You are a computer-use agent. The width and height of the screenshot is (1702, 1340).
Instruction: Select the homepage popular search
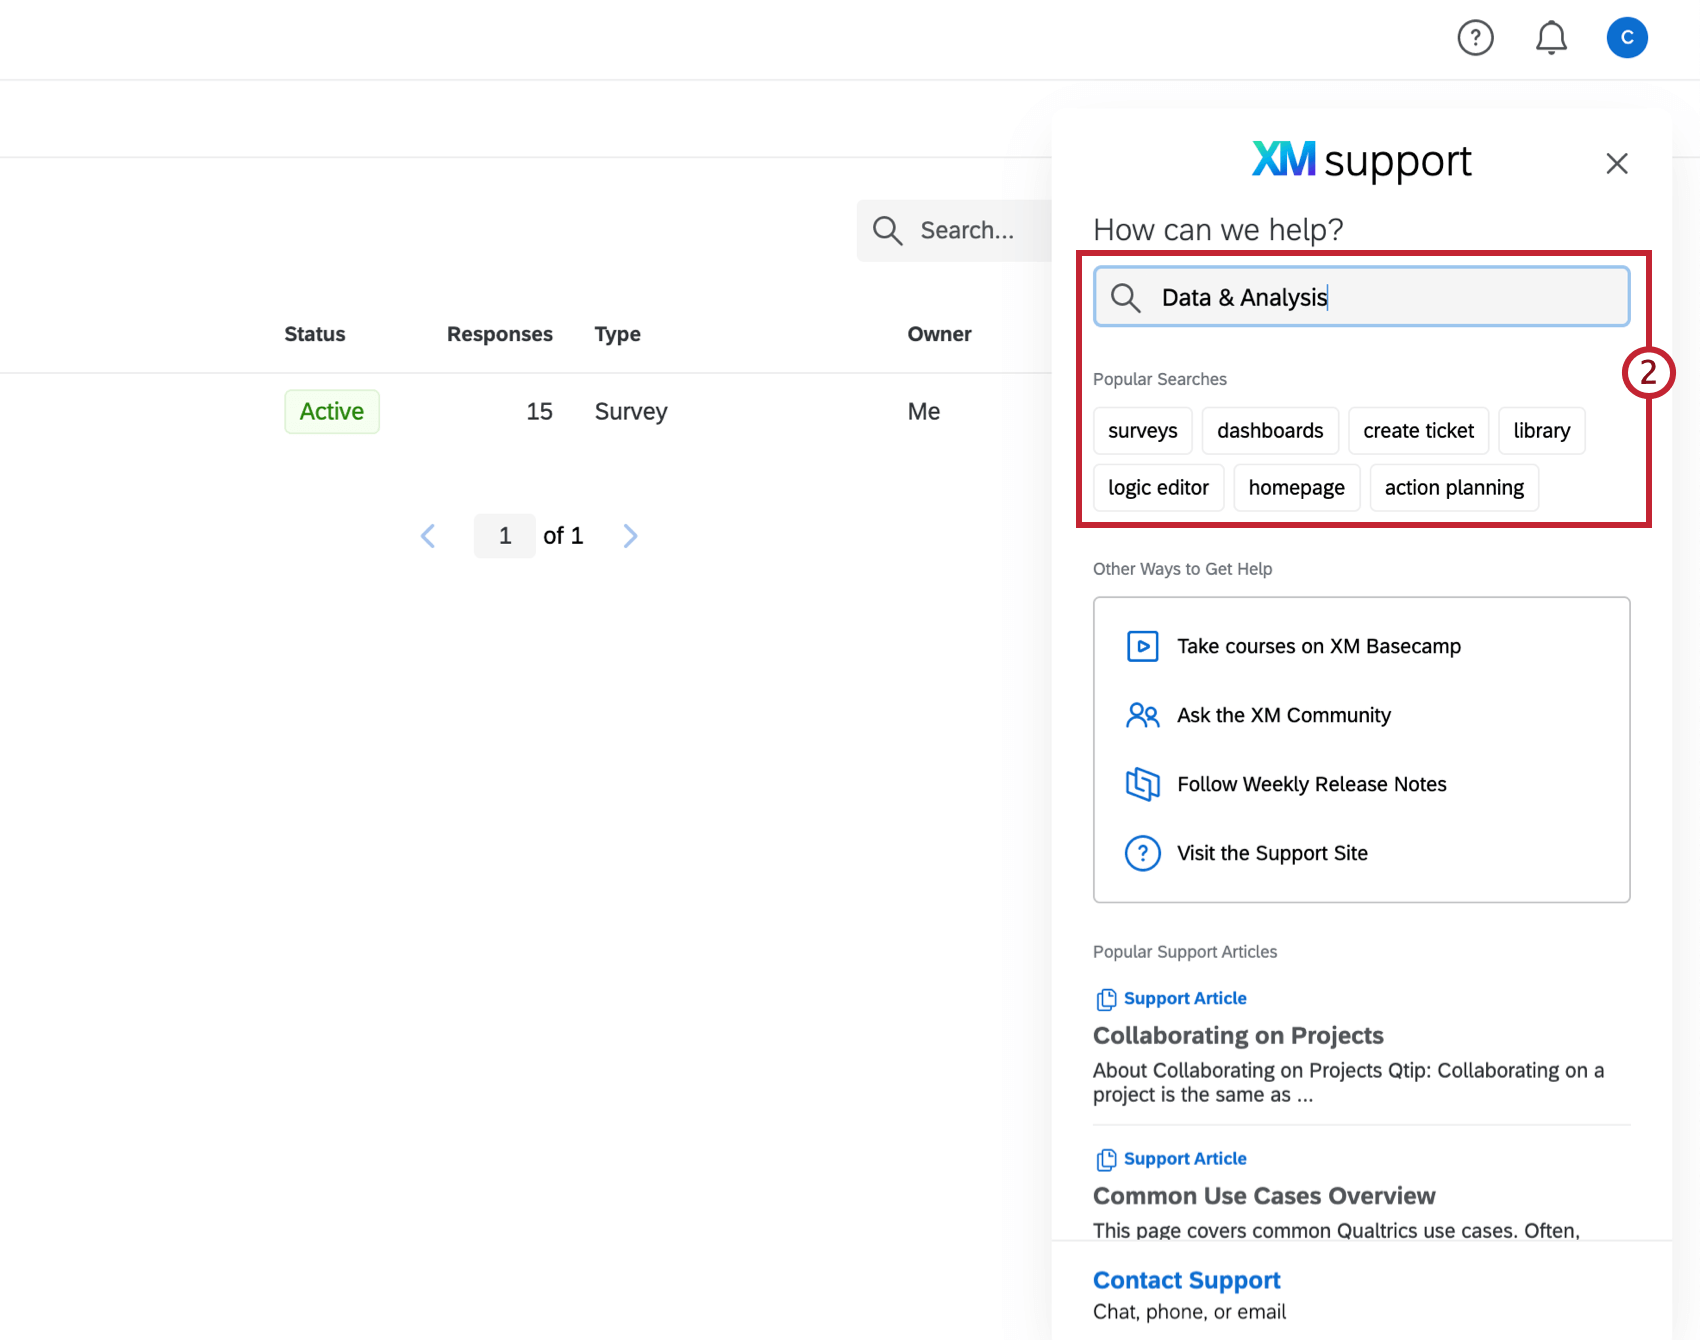(1296, 488)
